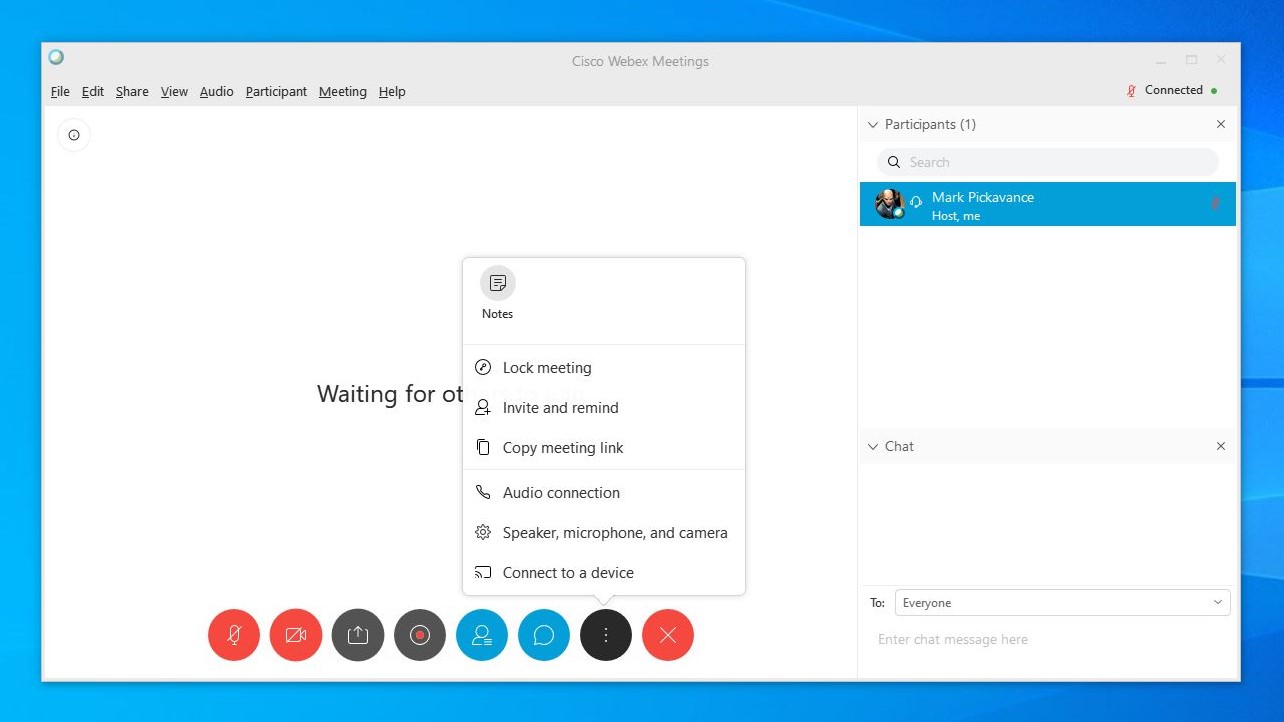
Task: Minimize the Webex Meetings window
Action: click(1161, 60)
